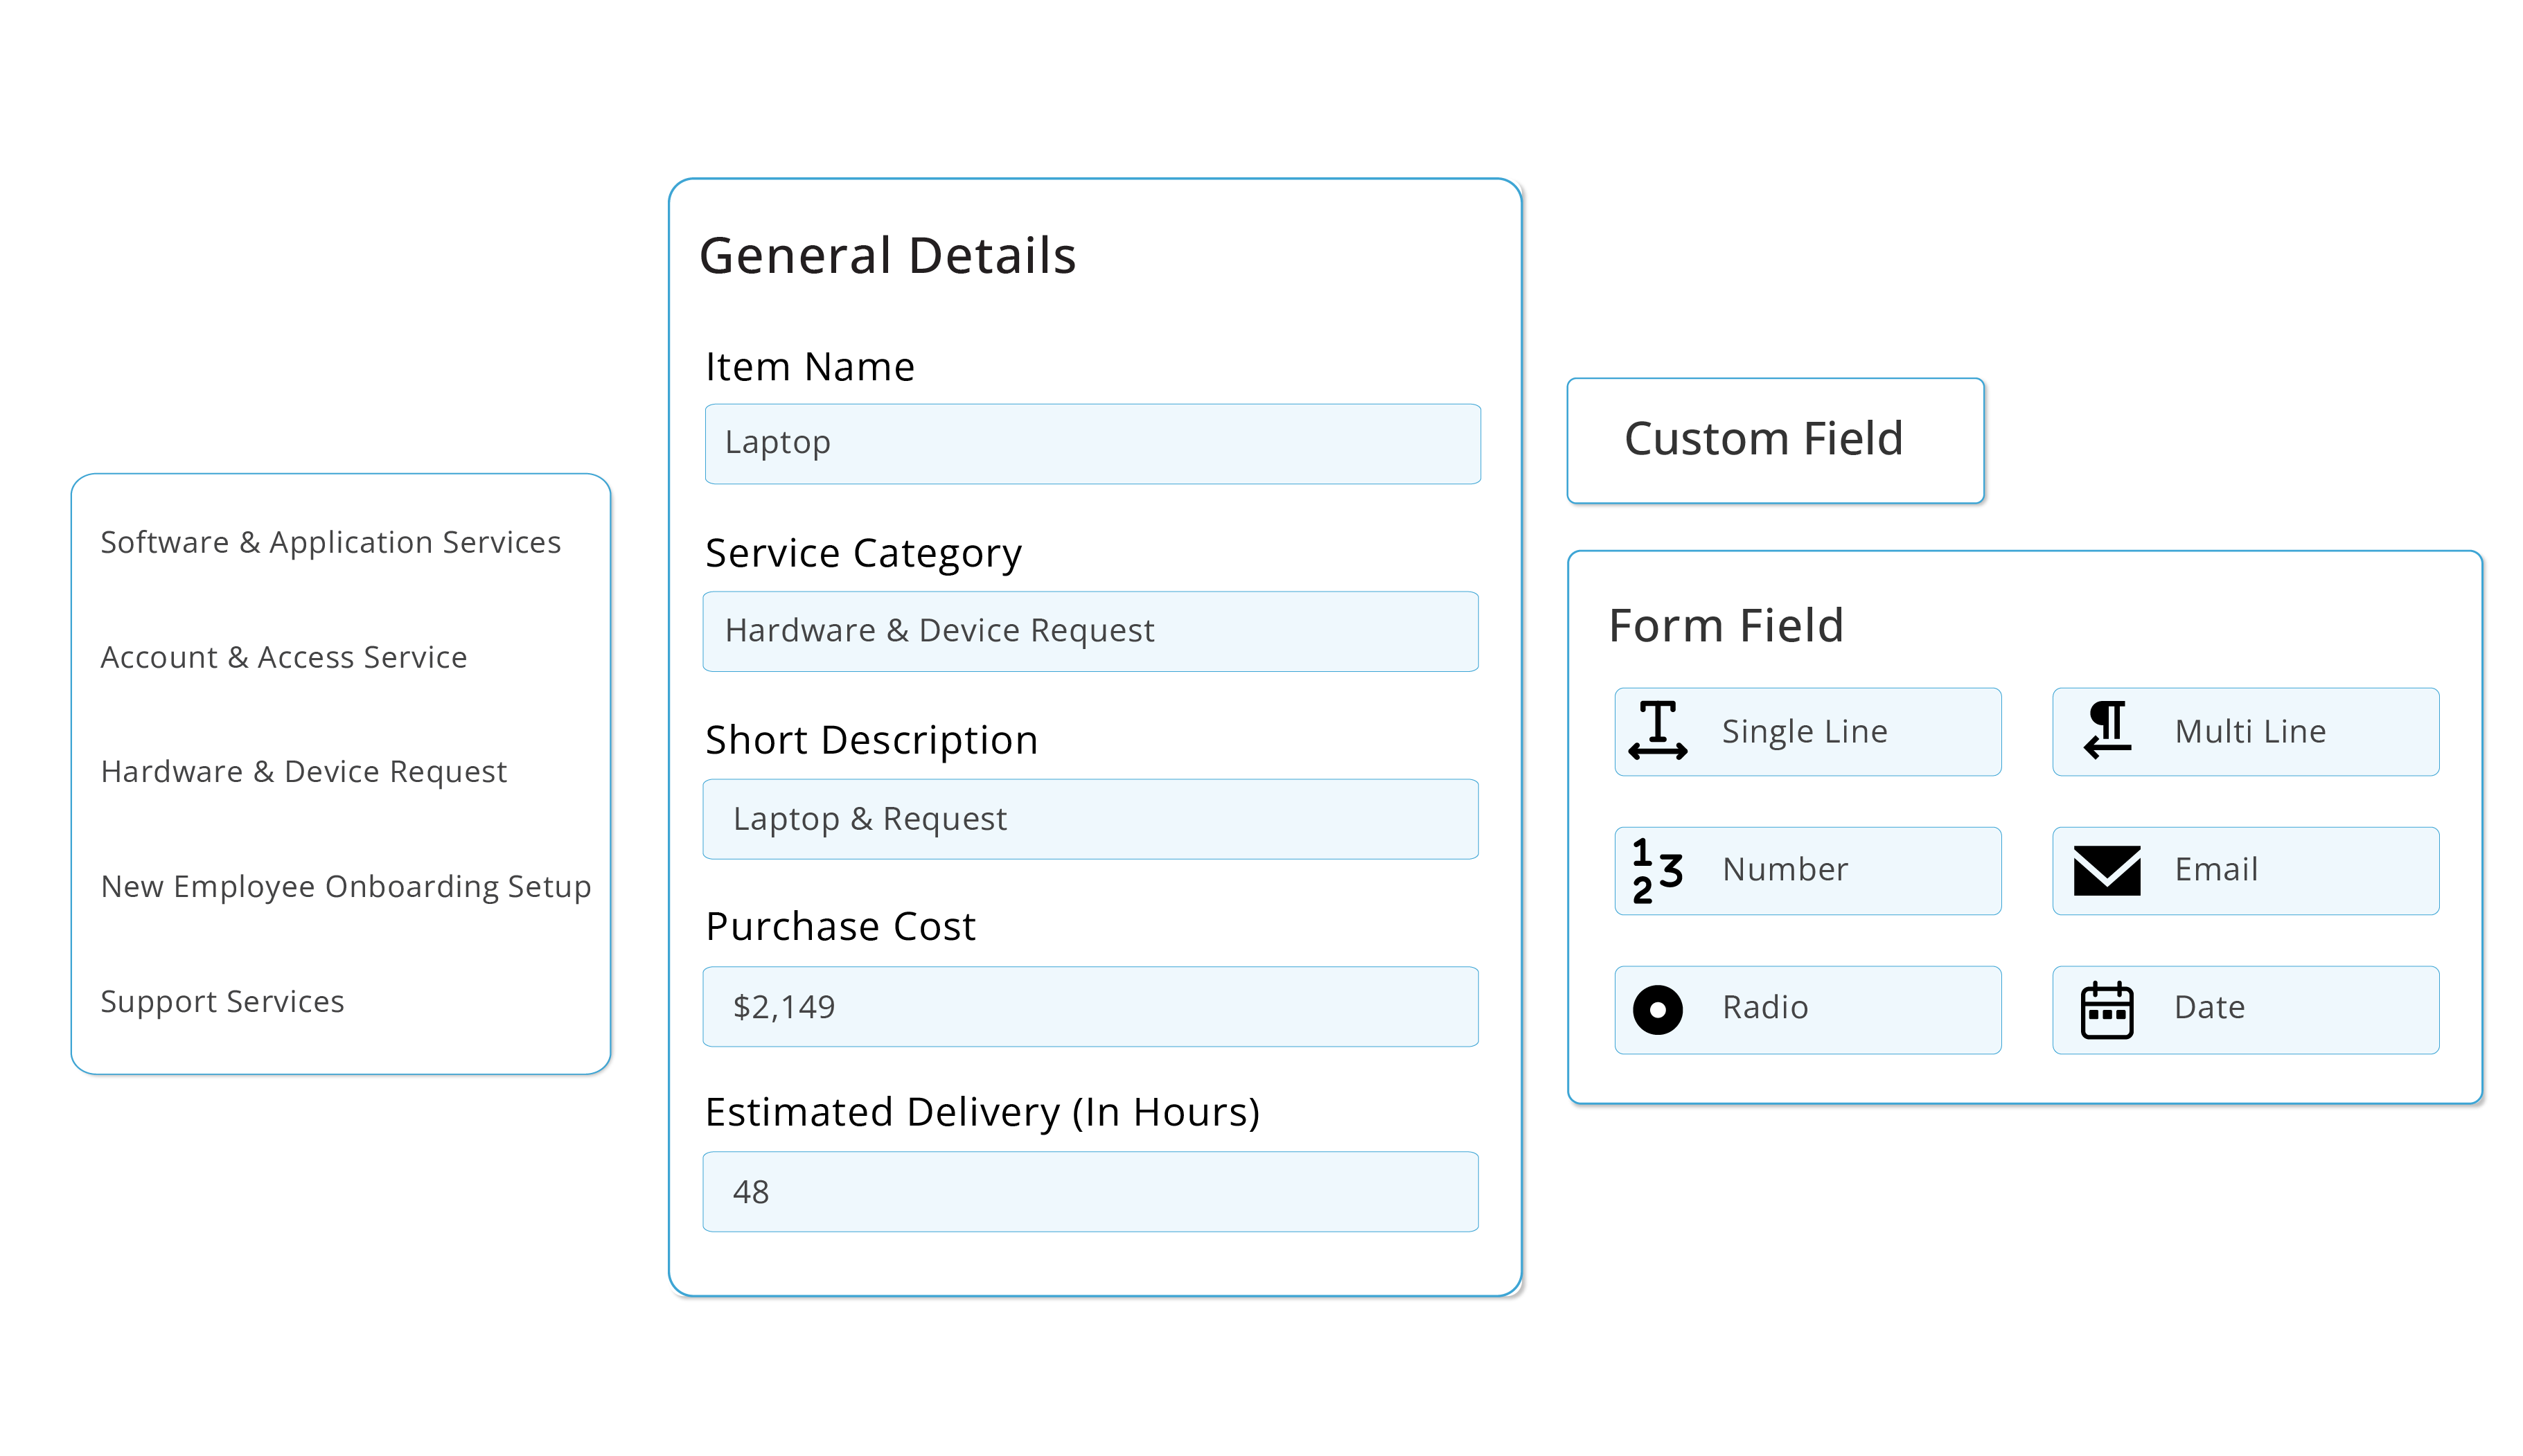Open the Service Category selector
The width and height of the screenshot is (2523, 1456).
coord(1090,631)
